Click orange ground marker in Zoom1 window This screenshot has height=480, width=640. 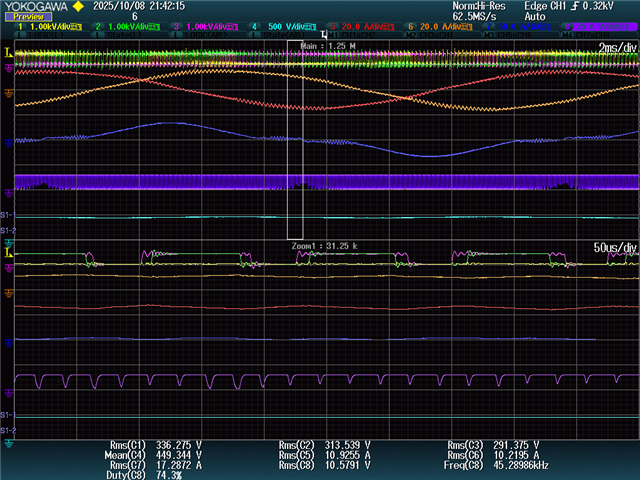[x=9, y=293]
